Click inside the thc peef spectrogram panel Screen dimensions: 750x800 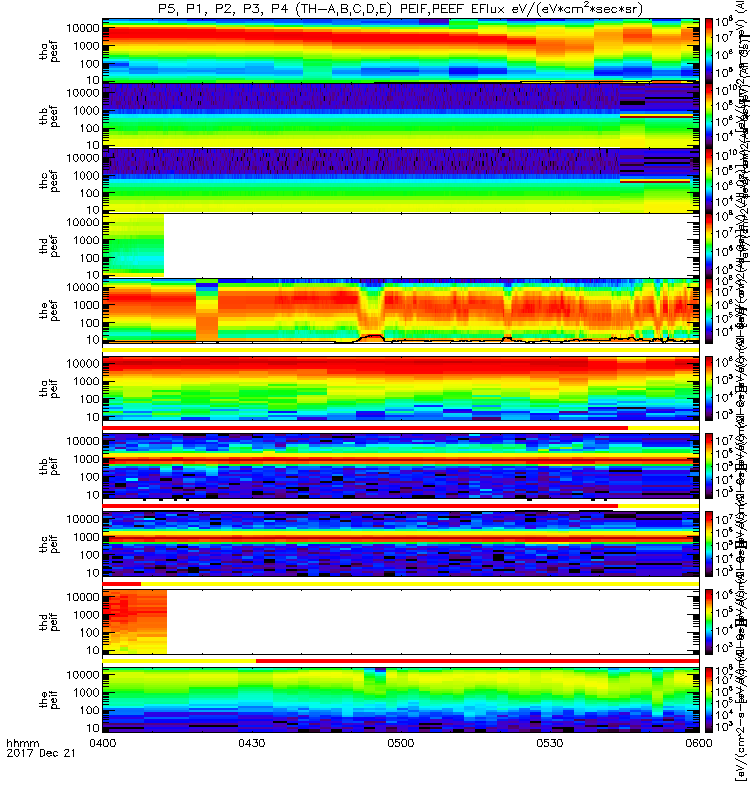coord(401,180)
